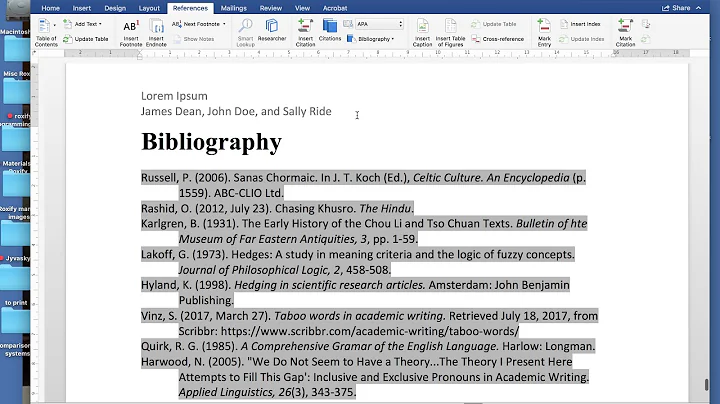
Task: Open the Review tab
Action: (x=271, y=8)
